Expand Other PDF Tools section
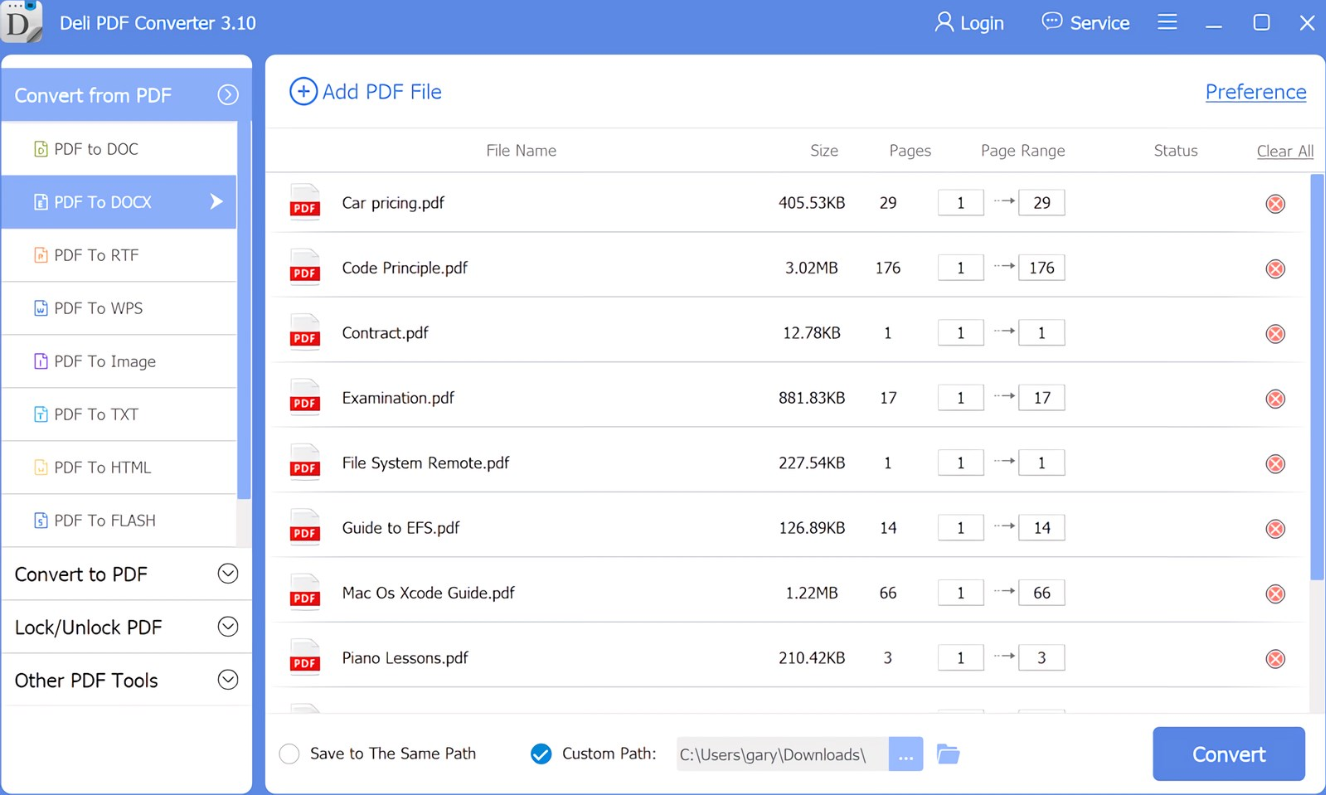The height and width of the screenshot is (795, 1326). click(228, 680)
